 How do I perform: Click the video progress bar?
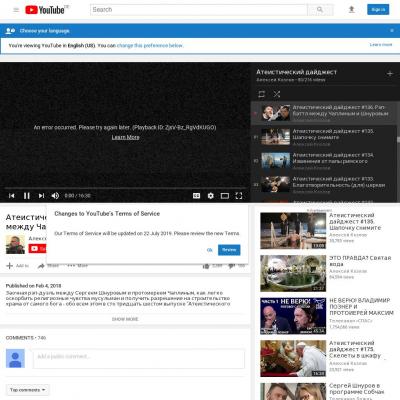125,188
